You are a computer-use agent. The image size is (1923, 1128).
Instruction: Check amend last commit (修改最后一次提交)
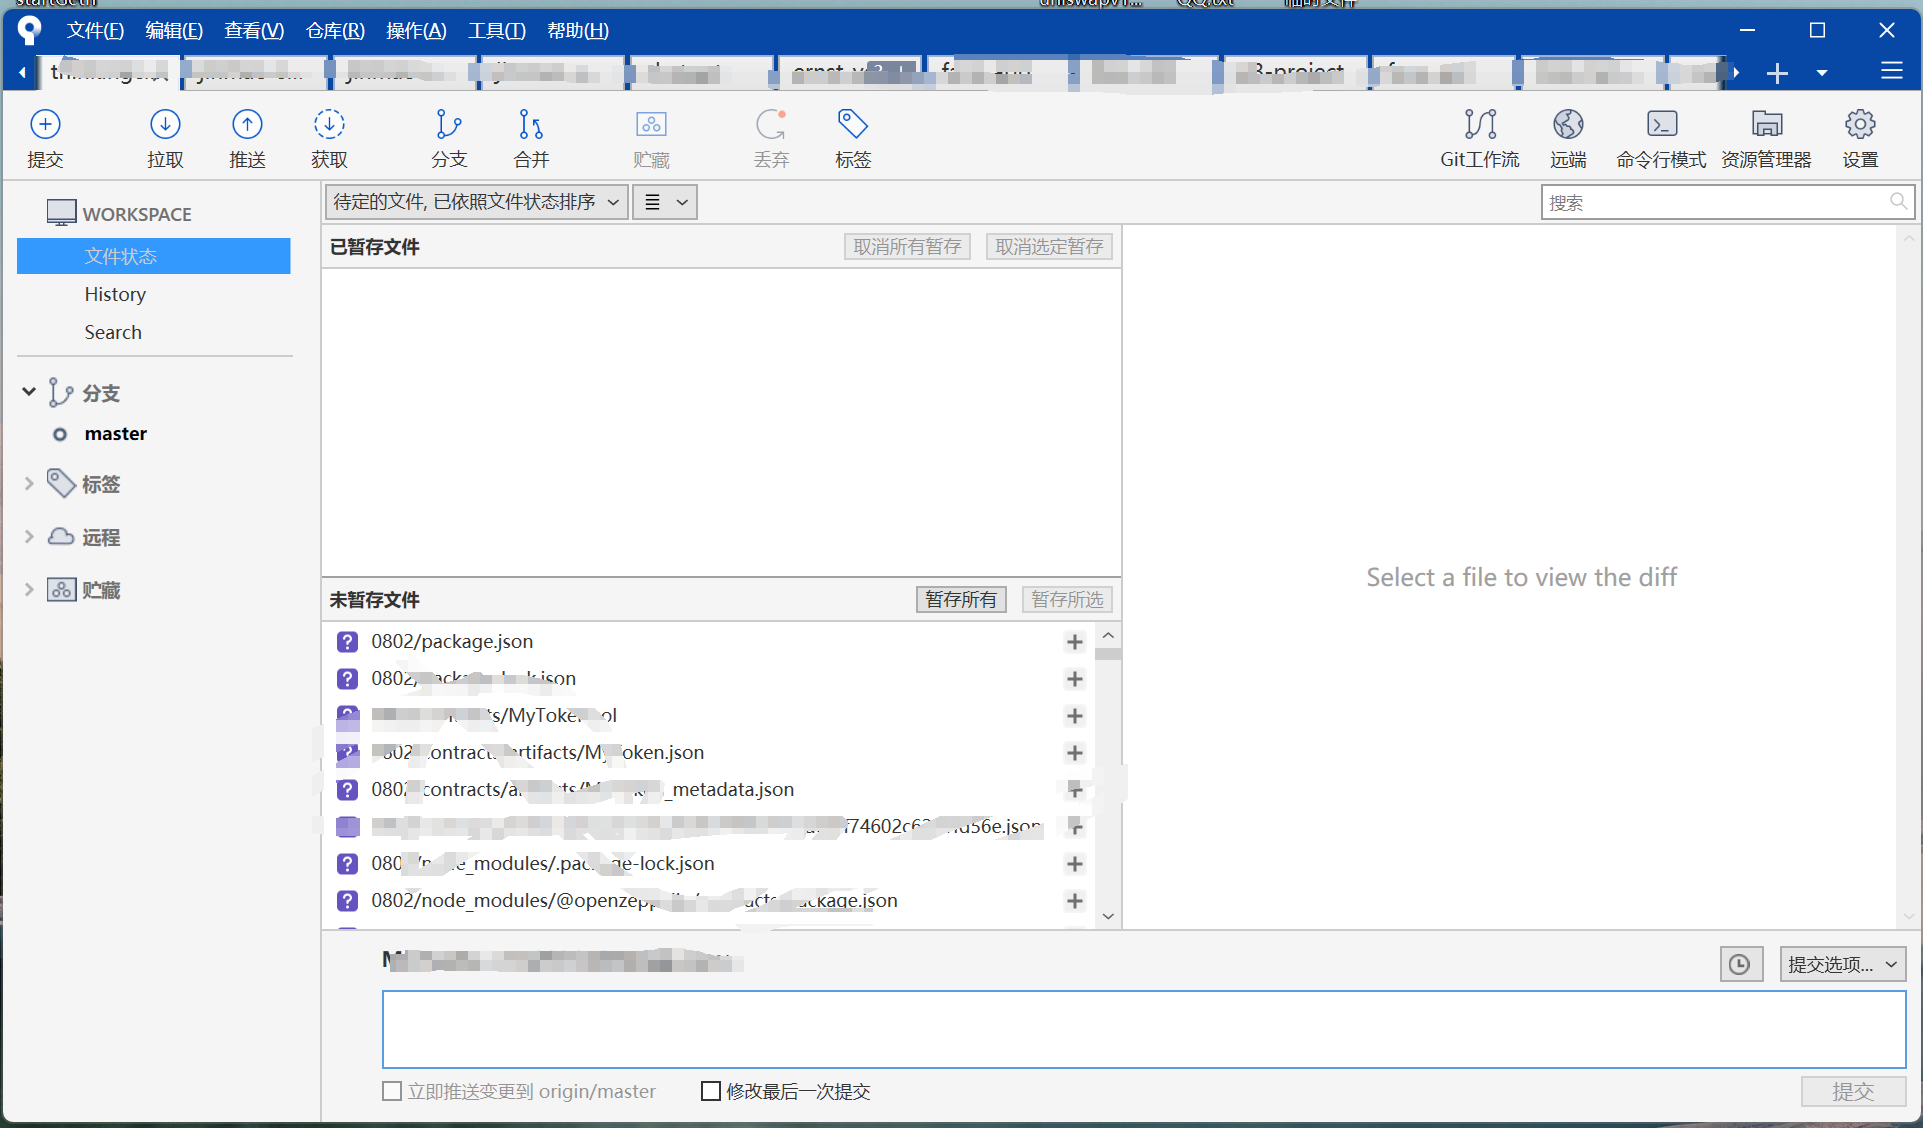[x=711, y=1091]
